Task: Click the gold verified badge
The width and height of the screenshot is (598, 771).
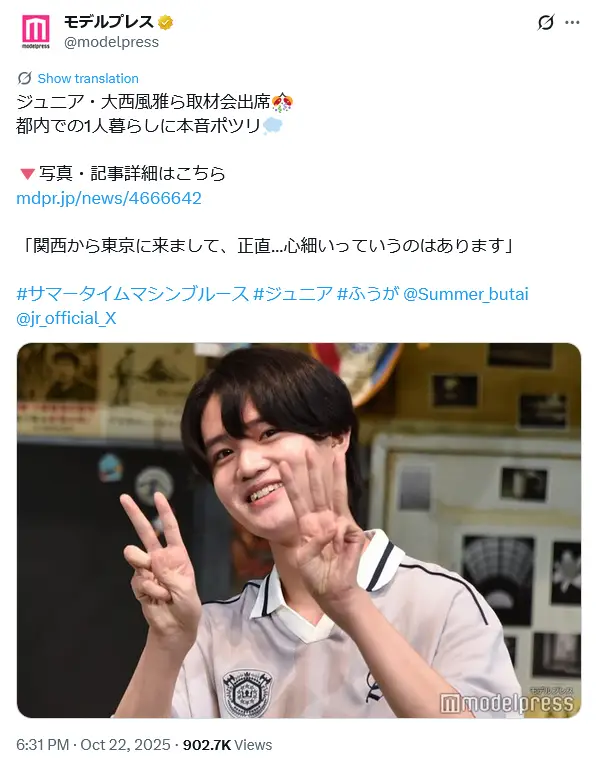Action: (x=165, y=22)
